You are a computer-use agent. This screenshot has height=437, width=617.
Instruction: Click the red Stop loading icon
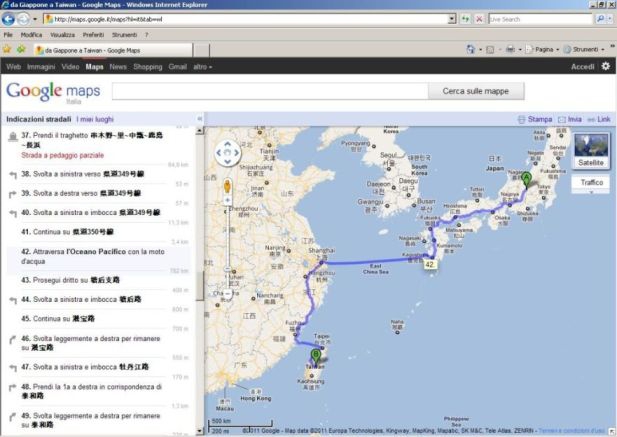(x=479, y=19)
